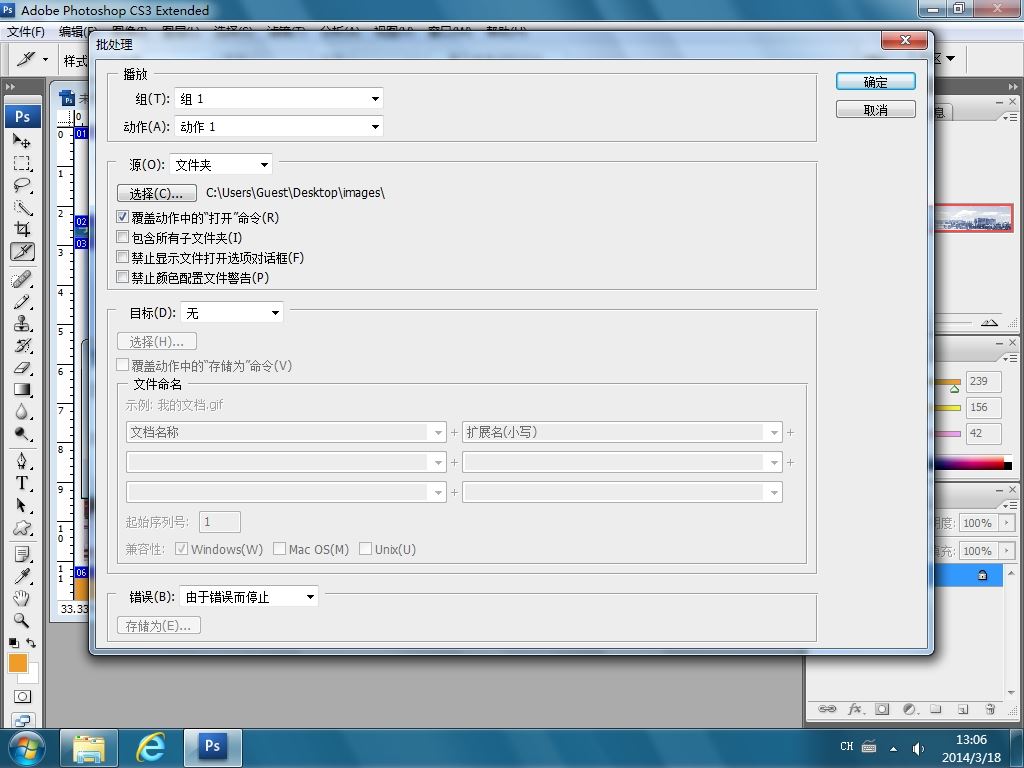
Task: Click the link layers icon in Layers panel
Action: tap(827, 709)
